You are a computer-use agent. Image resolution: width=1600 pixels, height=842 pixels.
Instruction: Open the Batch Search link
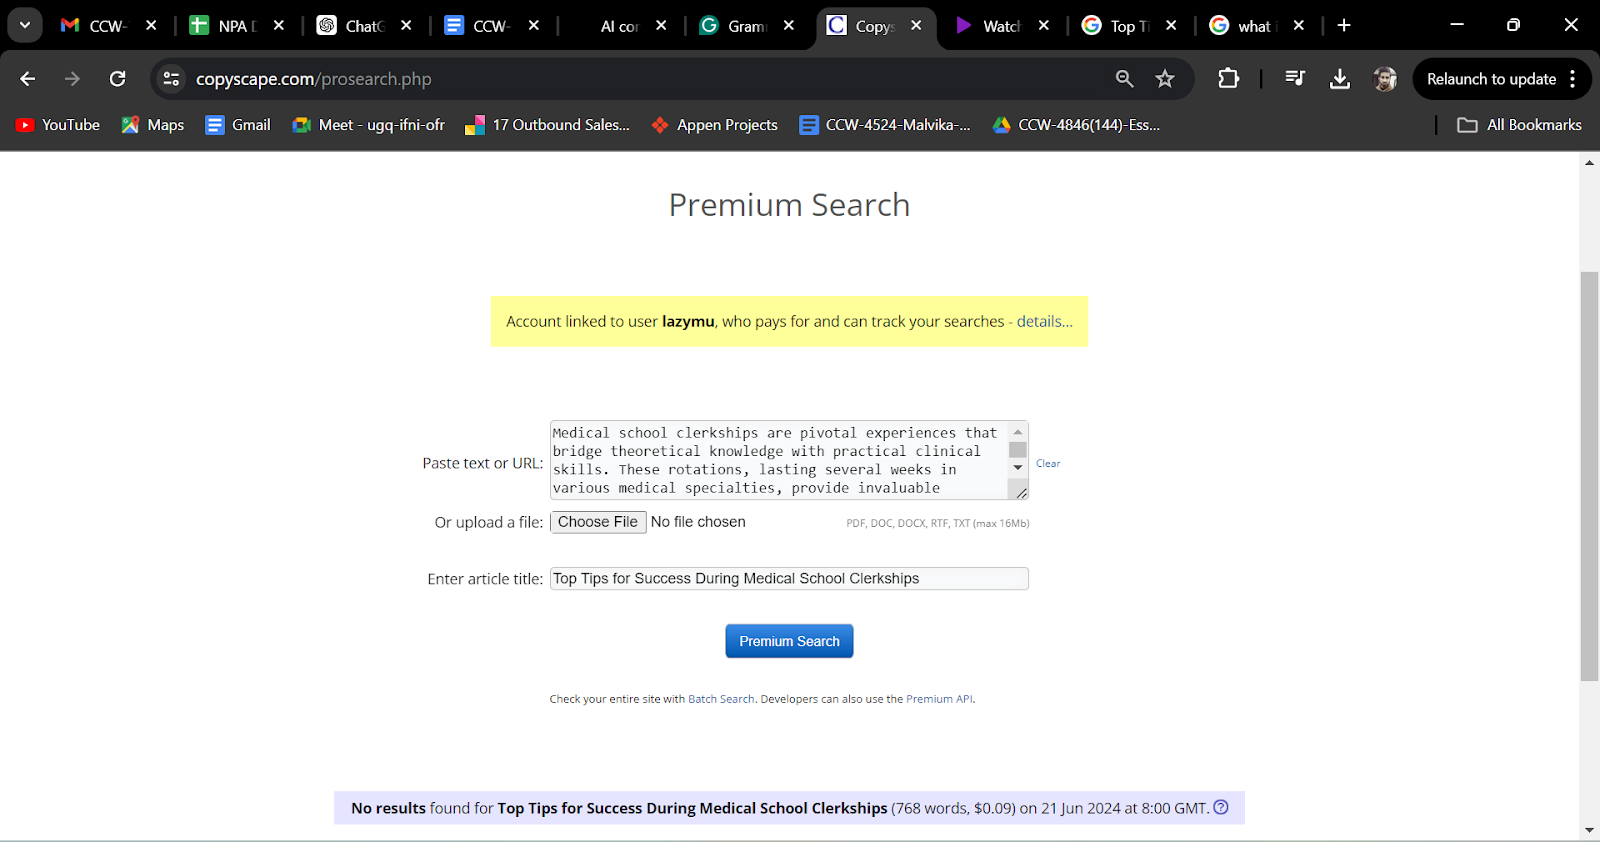721,699
